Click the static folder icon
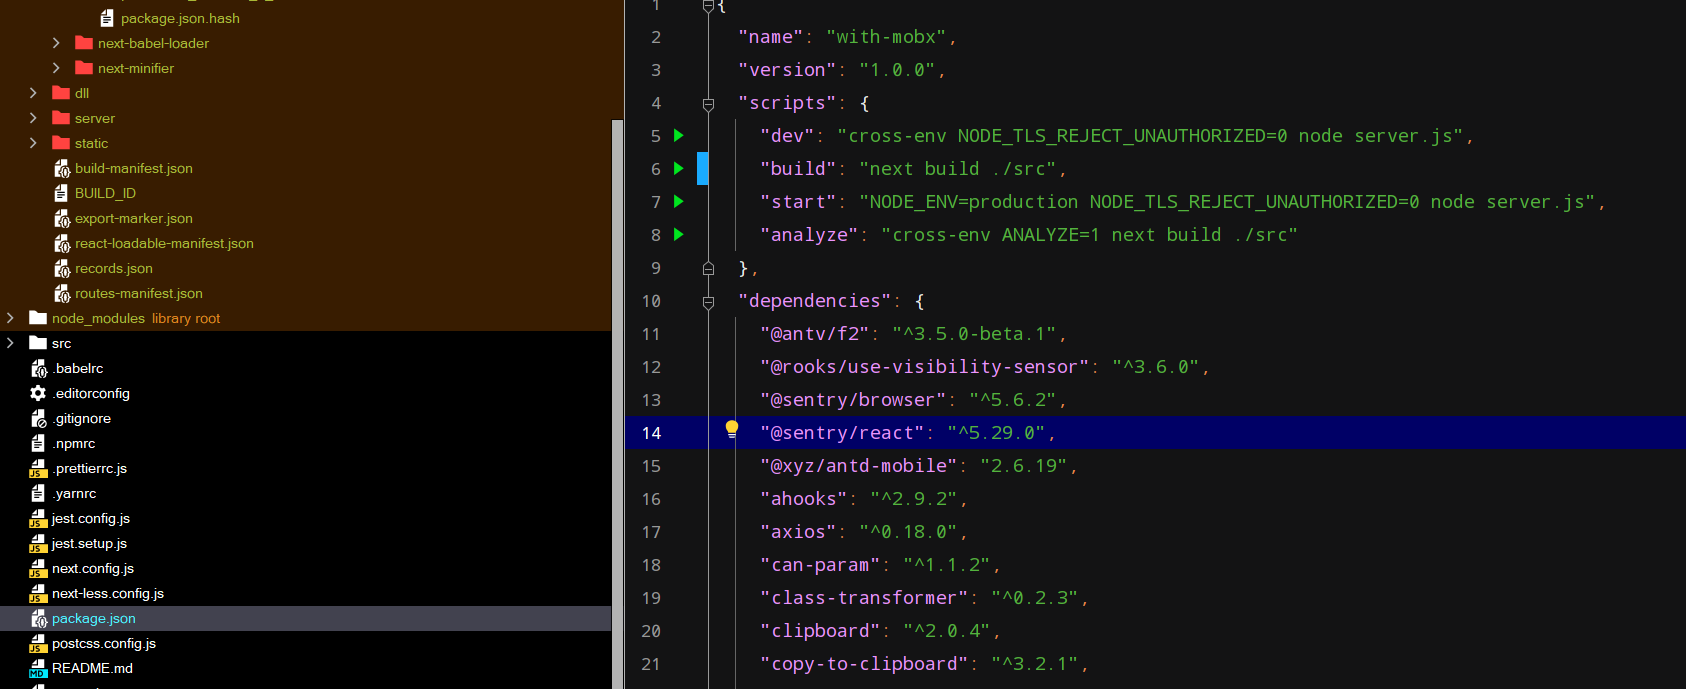The height and width of the screenshot is (689, 1686). click(x=61, y=143)
